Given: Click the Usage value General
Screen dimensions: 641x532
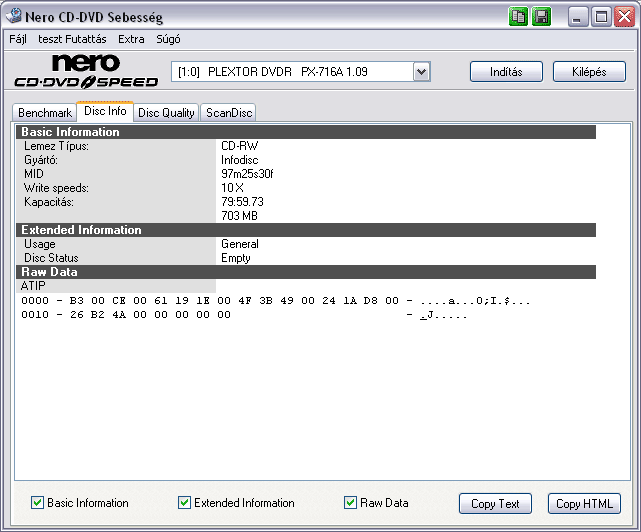Looking at the screenshot, I should [240, 244].
